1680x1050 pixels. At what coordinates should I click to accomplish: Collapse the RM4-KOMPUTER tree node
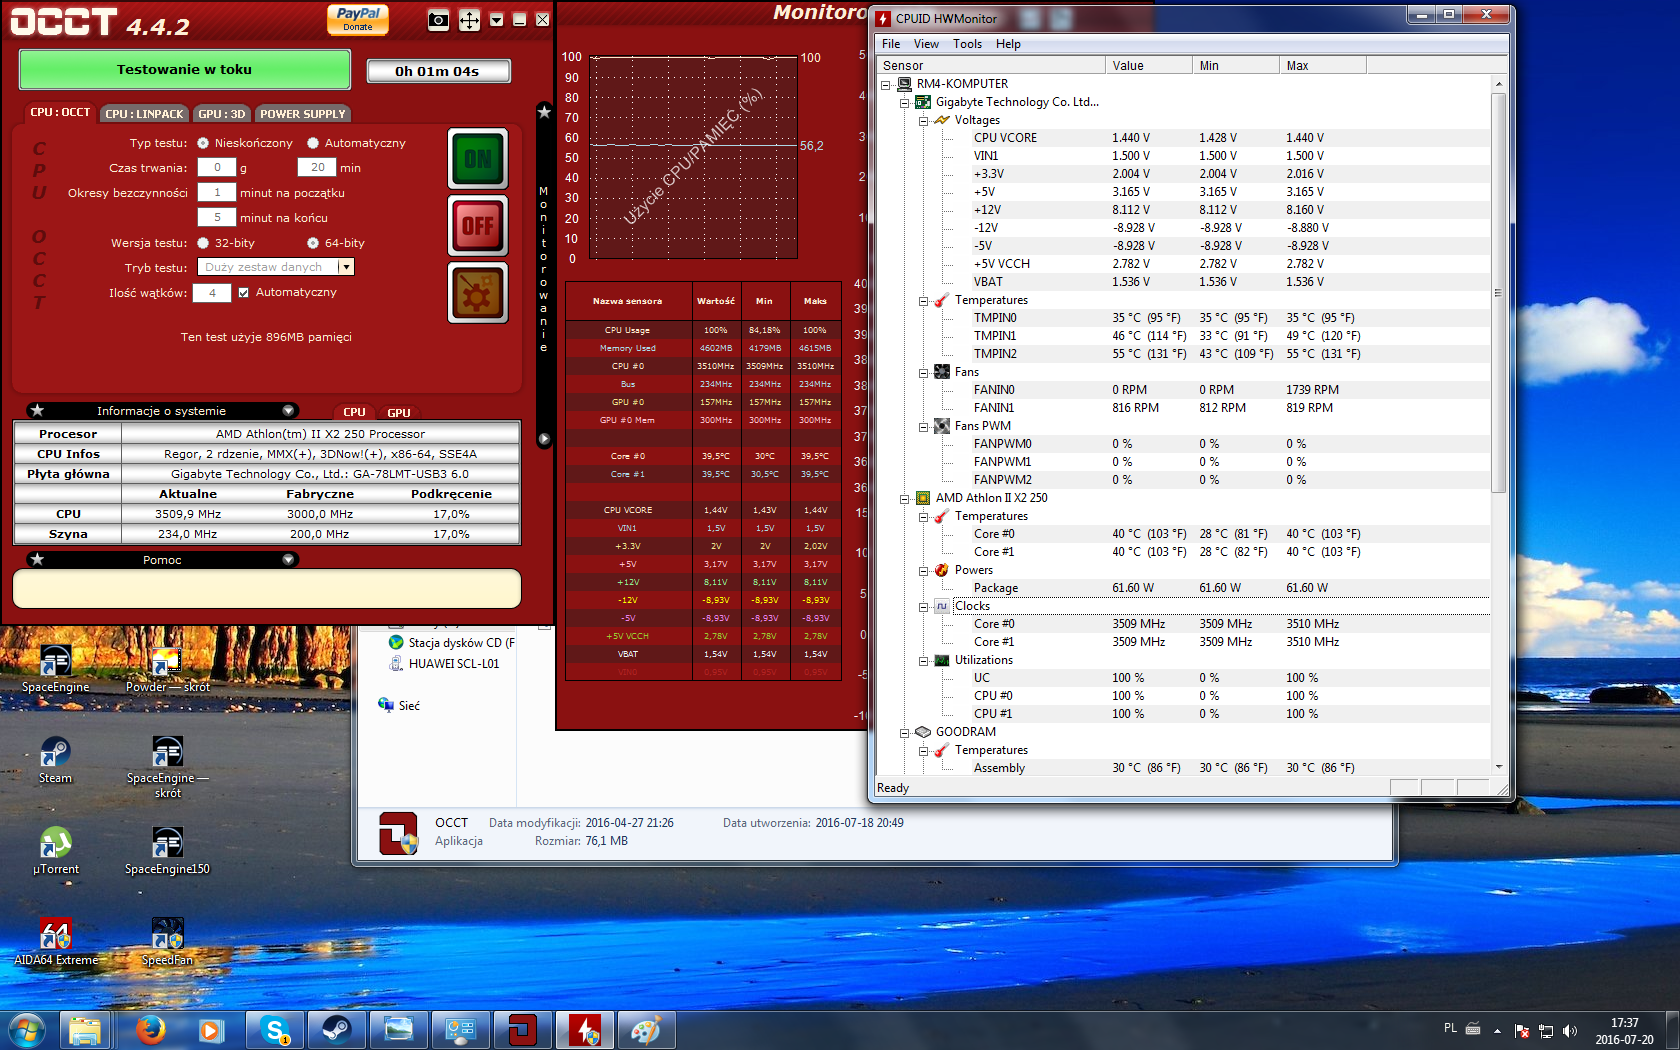[x=886, y=84]
